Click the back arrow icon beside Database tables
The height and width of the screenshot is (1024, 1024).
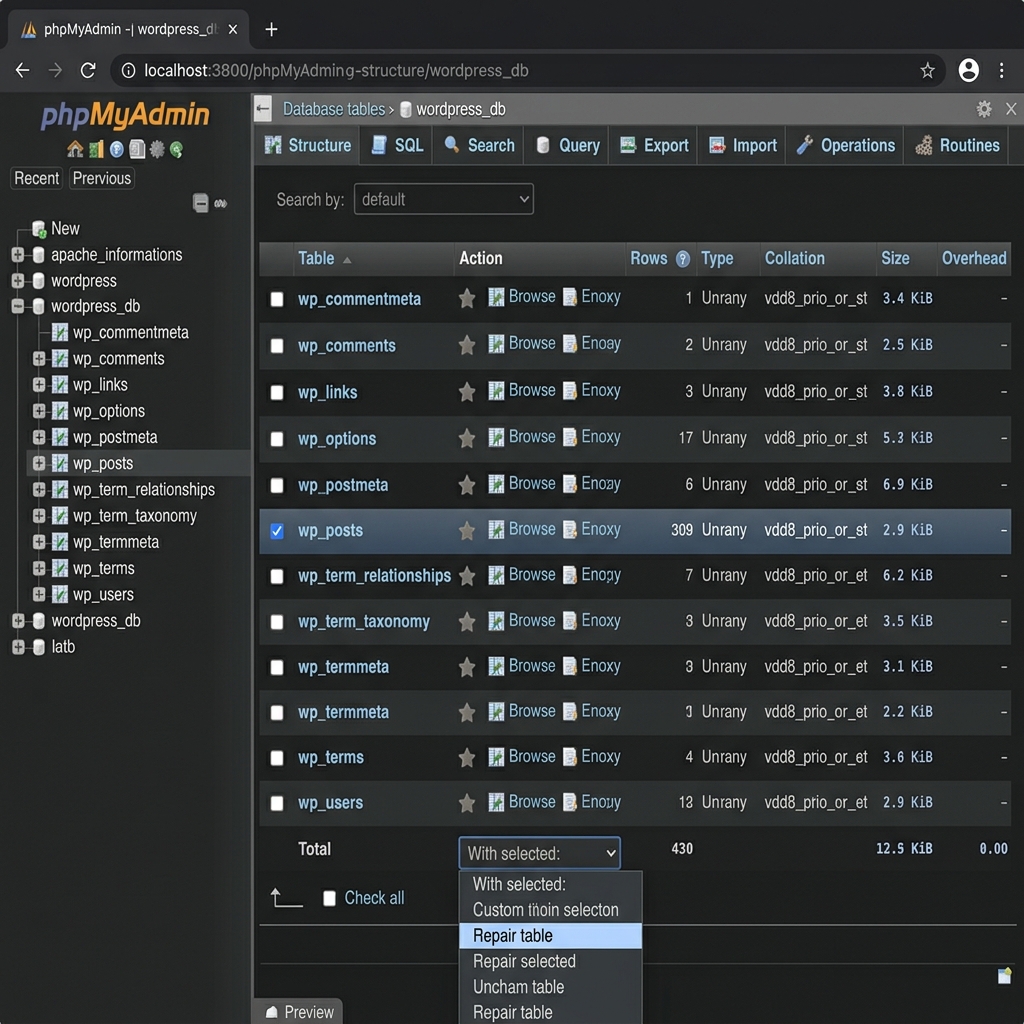pos(263,109)
